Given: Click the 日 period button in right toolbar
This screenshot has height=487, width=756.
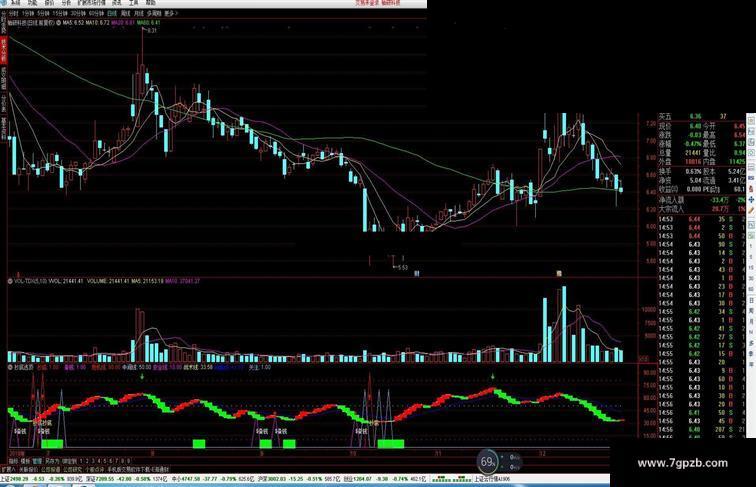Looking at the screenshot, I should coord(751,300).
